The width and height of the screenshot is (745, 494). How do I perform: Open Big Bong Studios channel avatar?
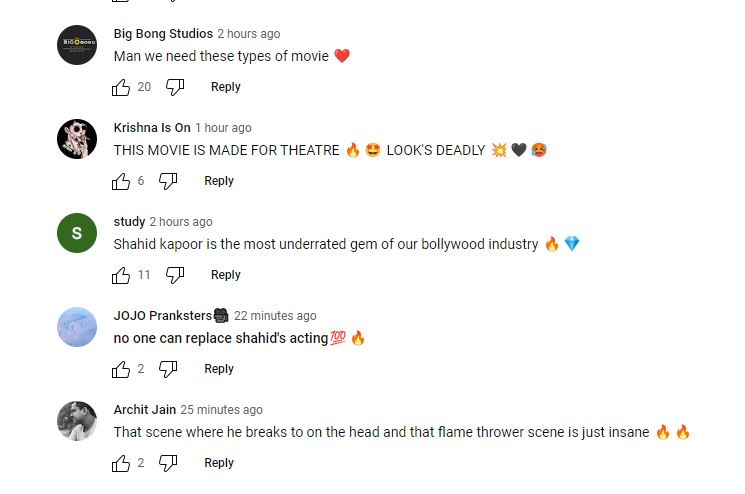(x=77, y=45)
